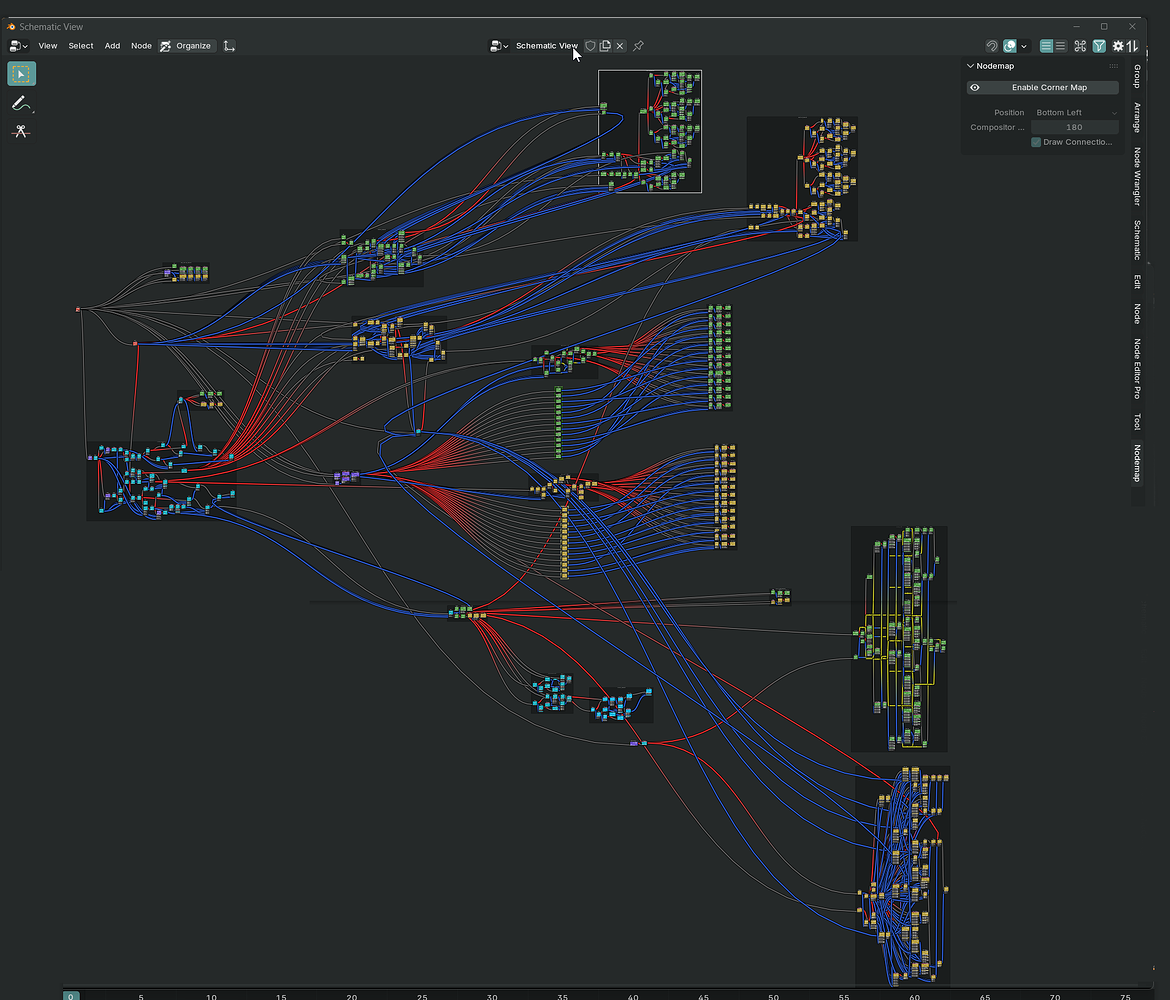Select the box select tool
Screen dimensions: 1170x1000
pyautogui.click(x=22, y=74)
